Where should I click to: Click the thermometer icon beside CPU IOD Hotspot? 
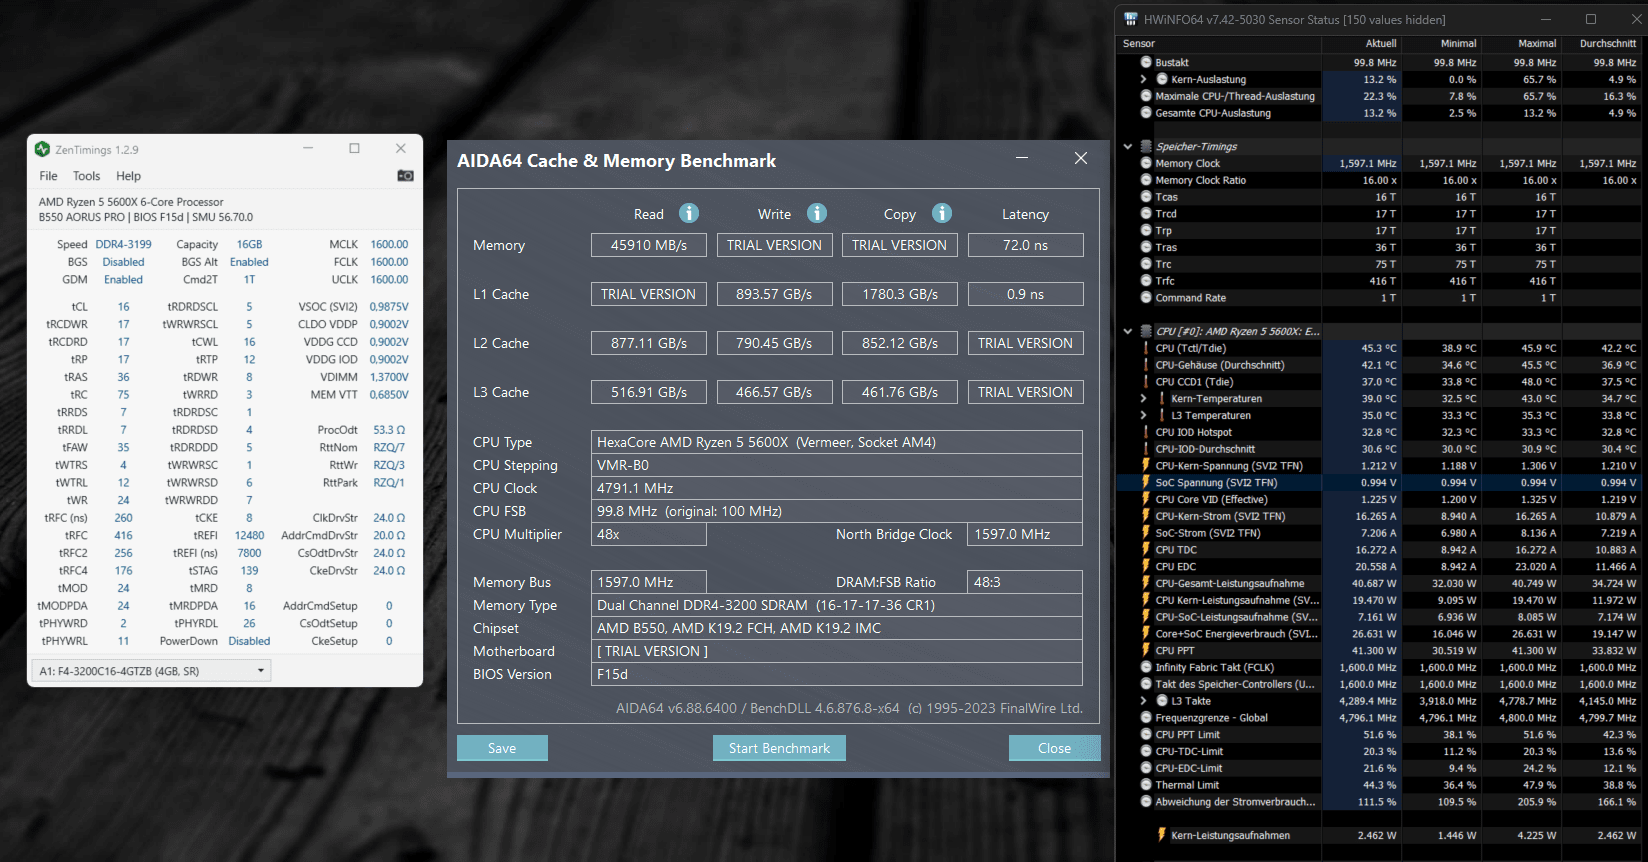point(1146,432)
